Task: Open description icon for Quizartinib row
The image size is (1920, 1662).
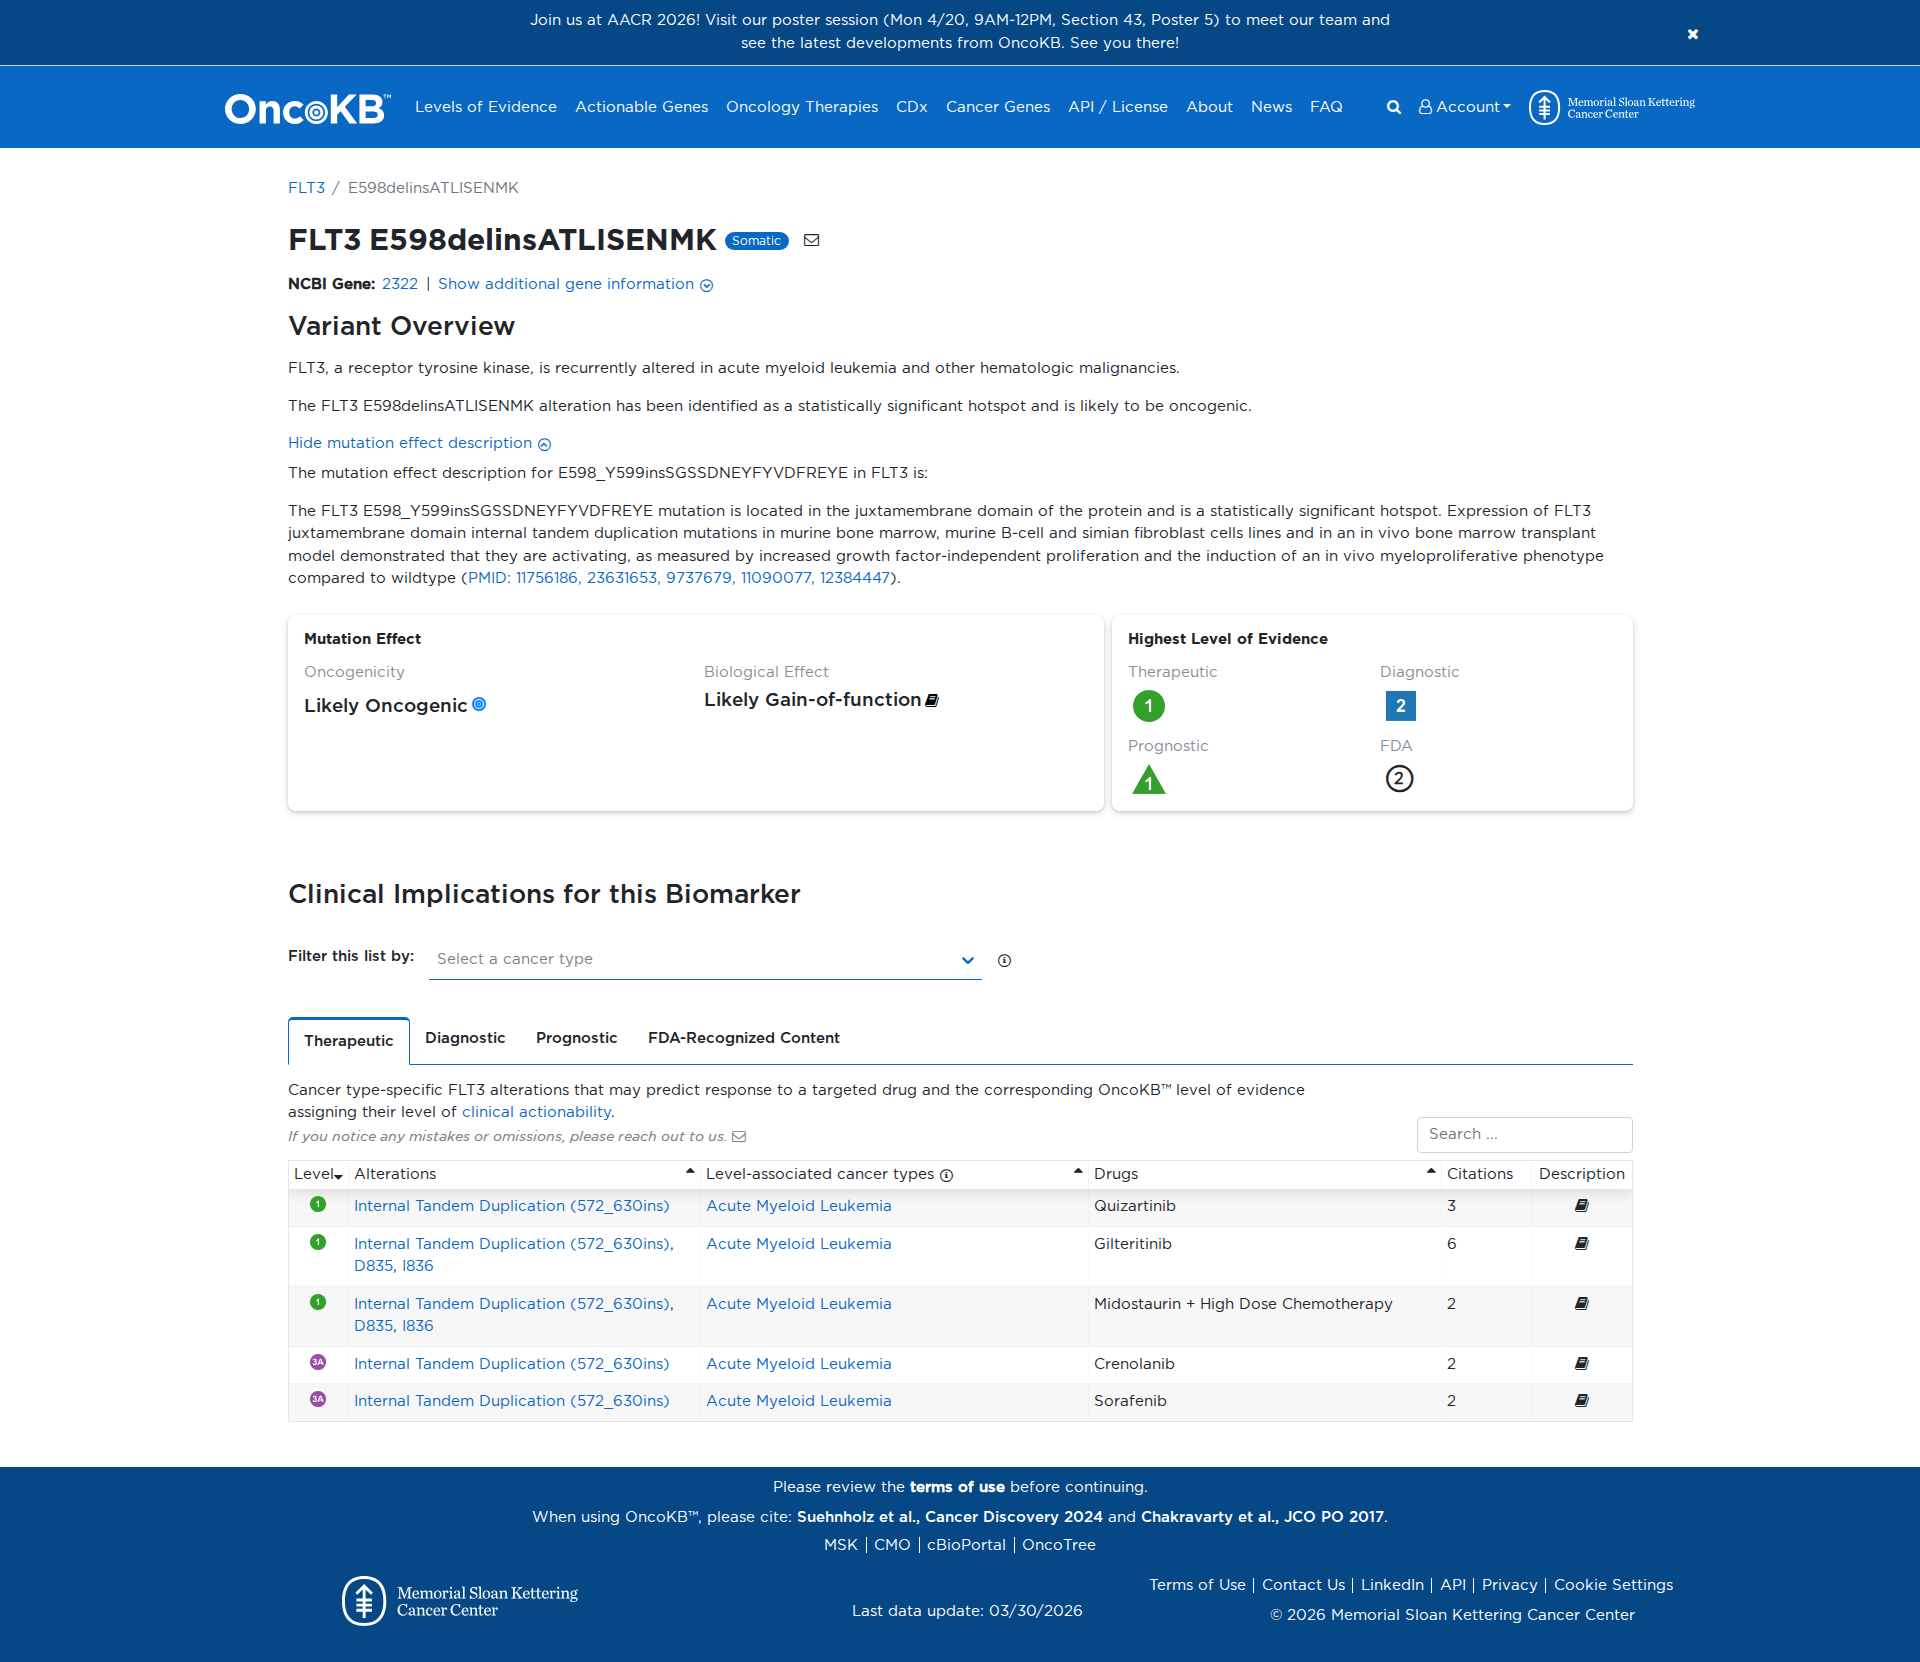Action: [1581, 1206]
